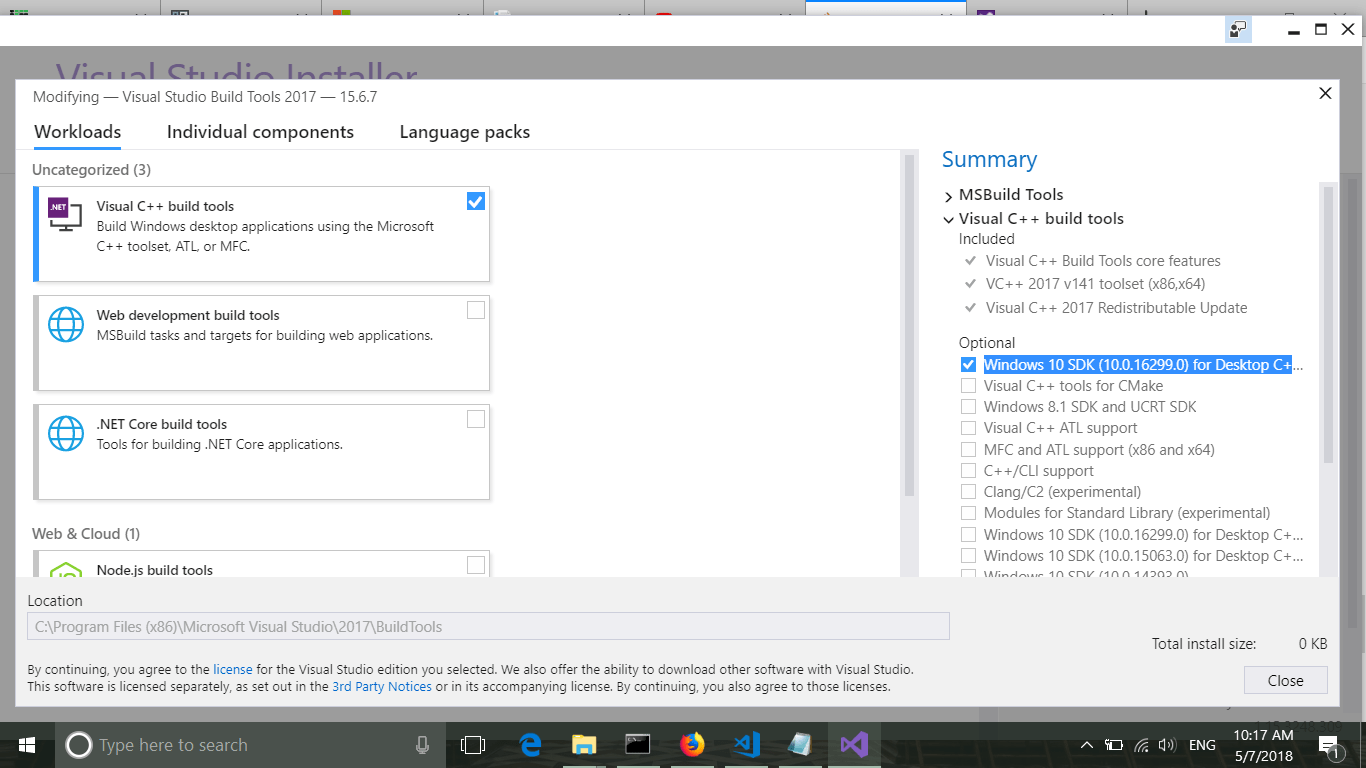Open Visual Studio Code from the taskbar
The height and width of the screenshot is (768, 1366).
[x=746, y=745]
